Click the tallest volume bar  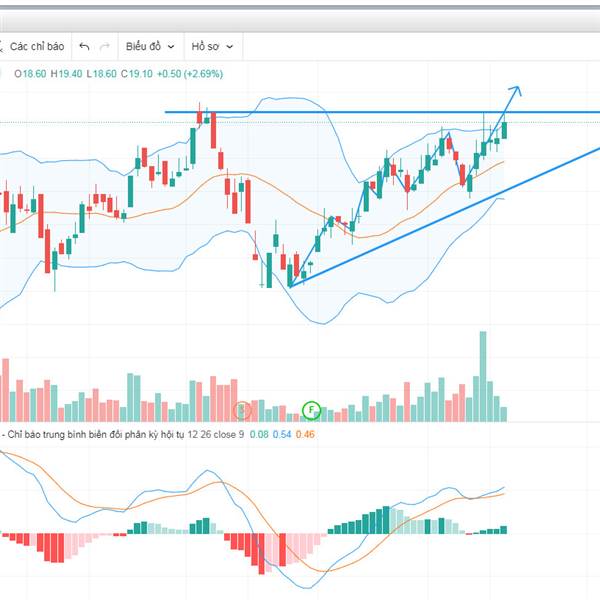click(x=483, y=377)
